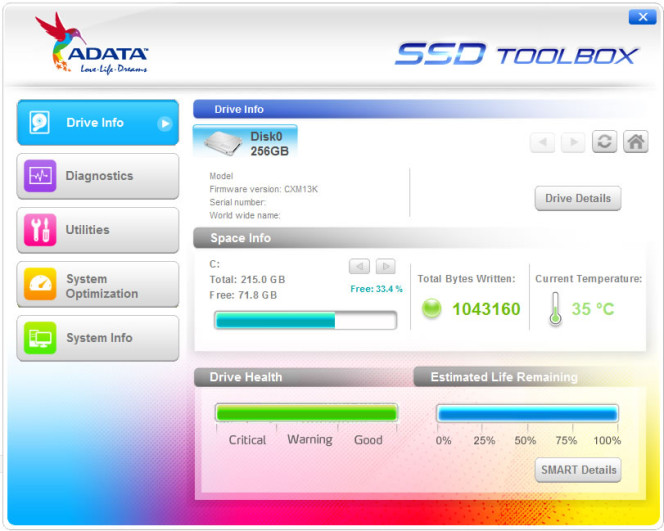Viewport: 664px width, 531px height.
Task: Close the SSD Toolbox window
Action: pos(643,17)
